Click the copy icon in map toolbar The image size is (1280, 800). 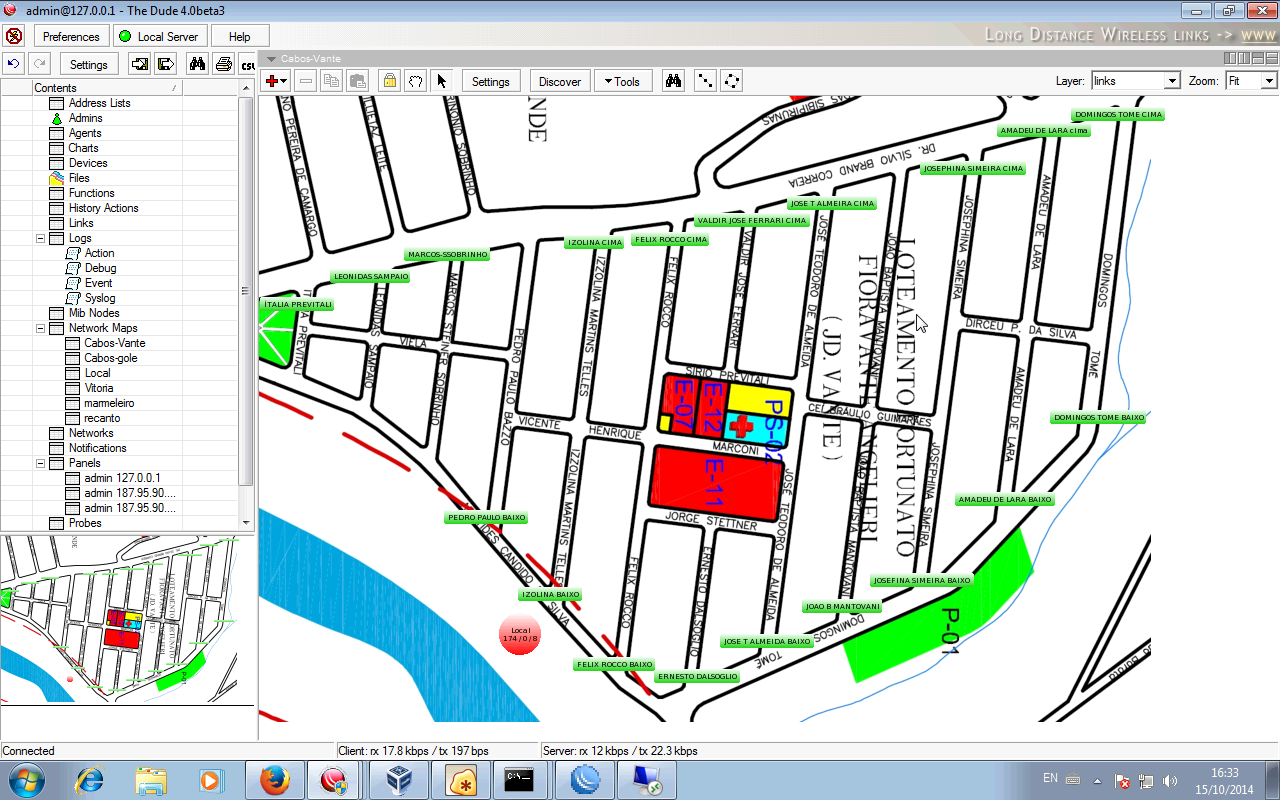point(331,81)
